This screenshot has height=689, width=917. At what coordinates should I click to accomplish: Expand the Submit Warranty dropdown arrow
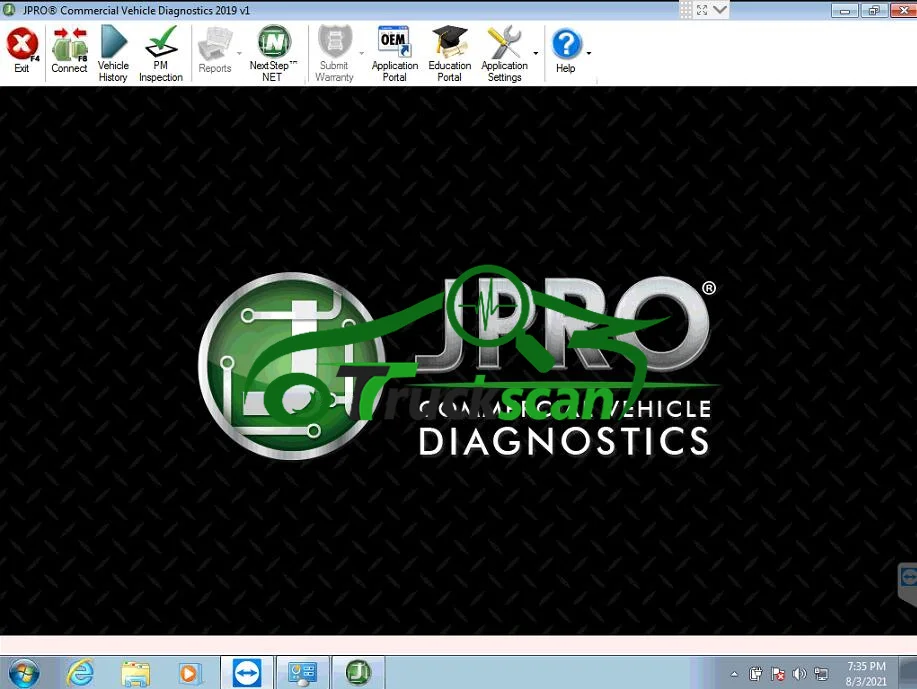pos(361,53)
